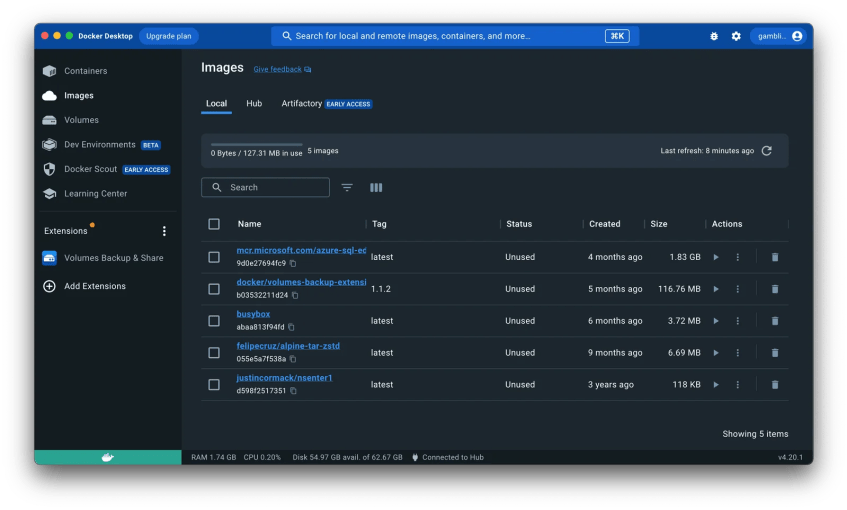This screenshot has height=510, width=847.
Task: Open the column display options
Action: coord(376,187)
